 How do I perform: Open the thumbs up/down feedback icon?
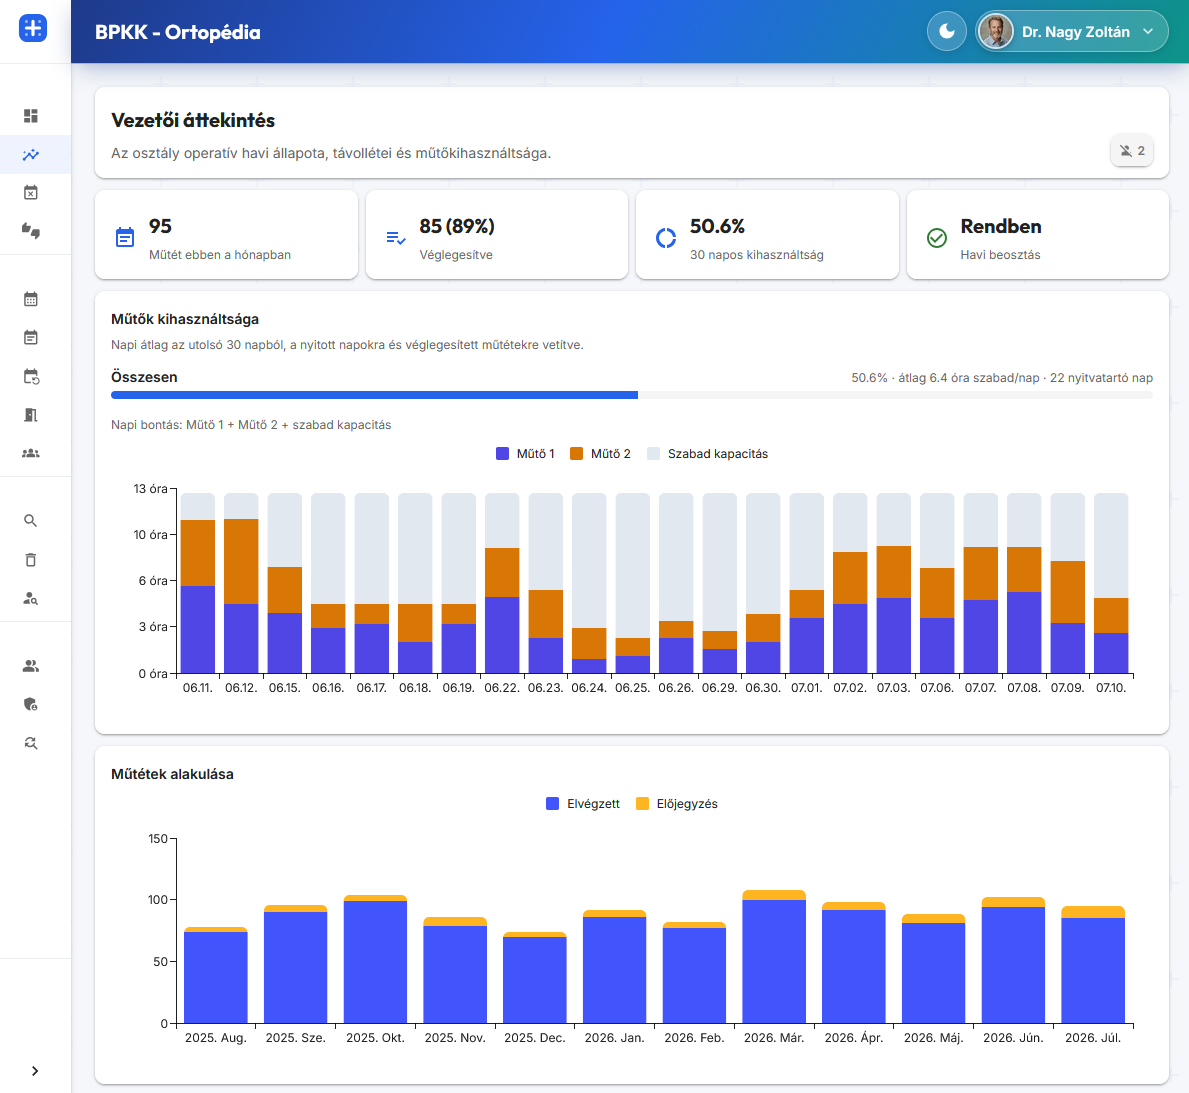(30, 231)
